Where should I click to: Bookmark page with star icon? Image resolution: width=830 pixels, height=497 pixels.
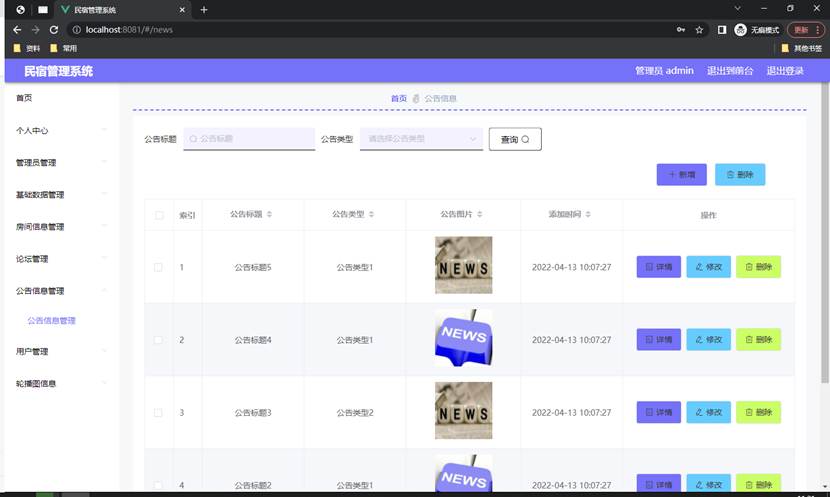tap(699, 30)
